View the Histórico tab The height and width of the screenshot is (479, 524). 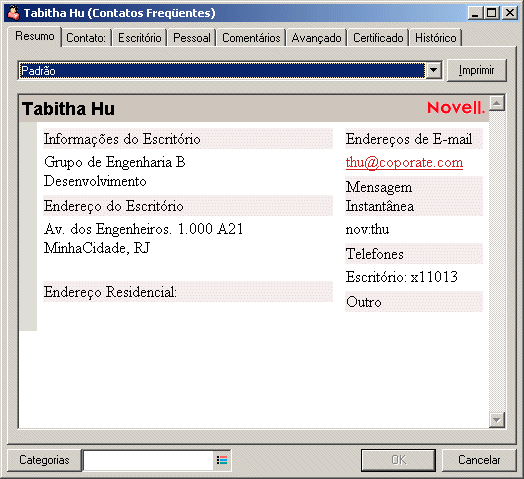pyautogui.click(x=436, y=38)
